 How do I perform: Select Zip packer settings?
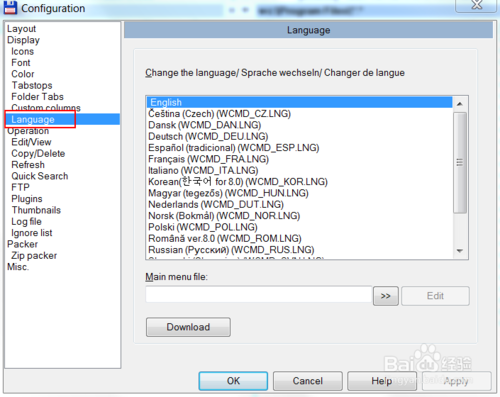pos(34,255)
